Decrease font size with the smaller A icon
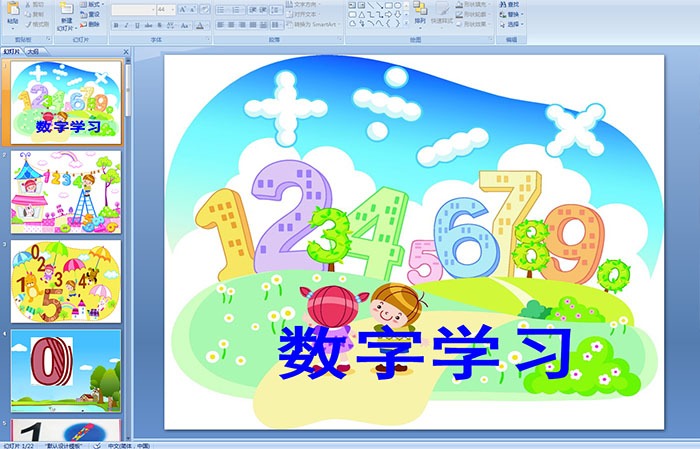Screen dimensions: 700x449 193,9
